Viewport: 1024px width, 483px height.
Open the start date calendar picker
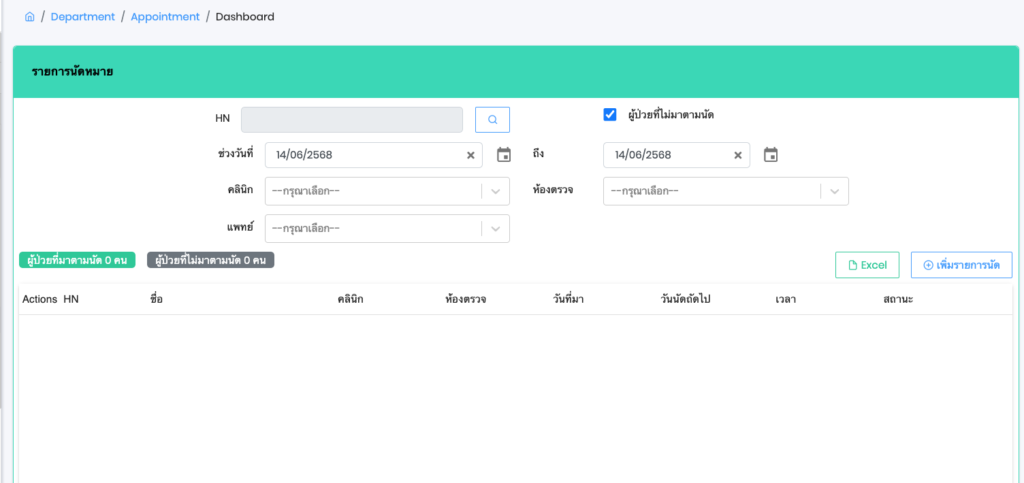tap(504, 155)
